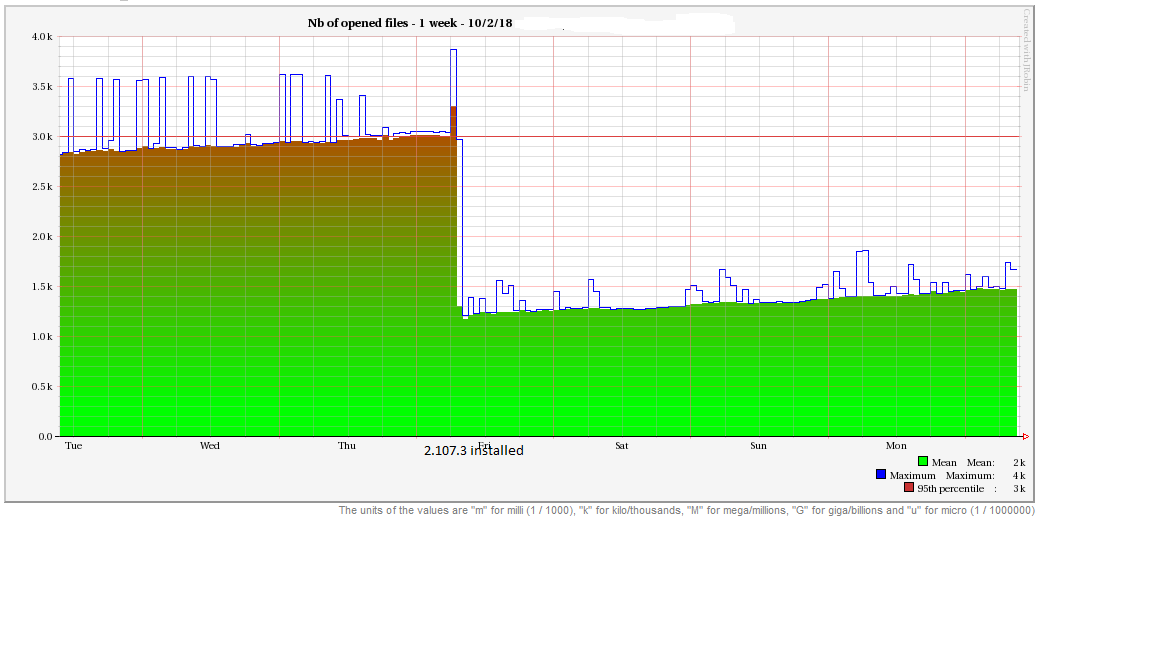Screen dimensions: 1152x648
Task: Click the green Mean legend swatch
Action: coord(923,462)
